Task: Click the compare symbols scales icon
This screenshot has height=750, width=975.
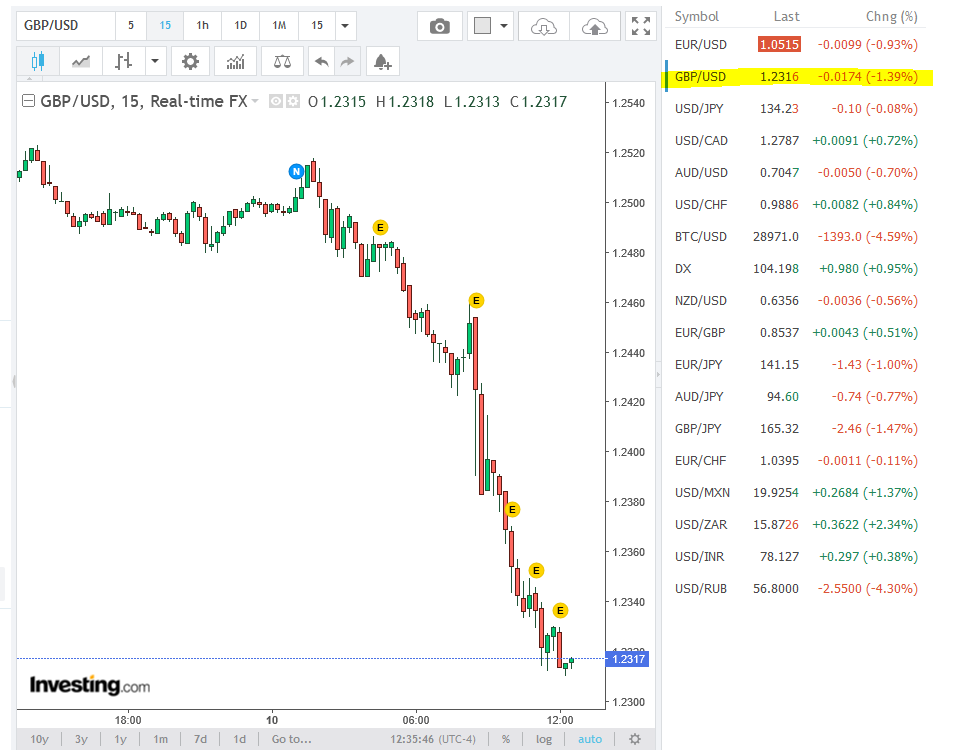Action: click(282, 62)
